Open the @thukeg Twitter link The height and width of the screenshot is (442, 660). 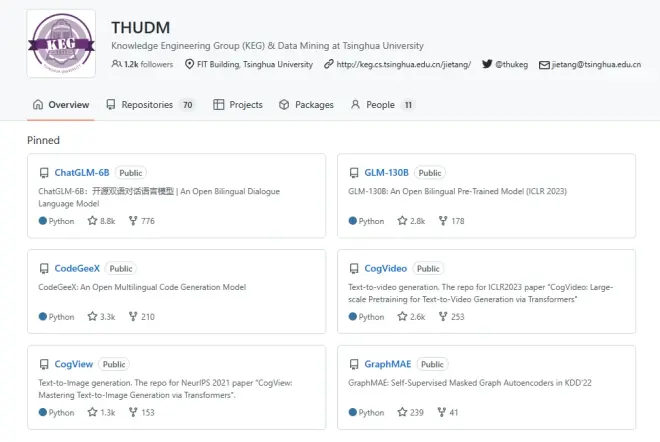pos(511,64)
